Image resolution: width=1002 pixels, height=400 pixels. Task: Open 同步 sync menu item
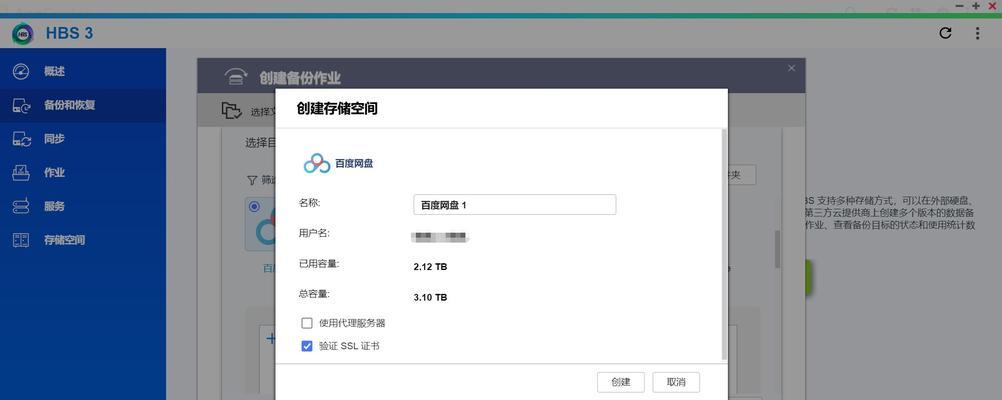coord(54,139)
